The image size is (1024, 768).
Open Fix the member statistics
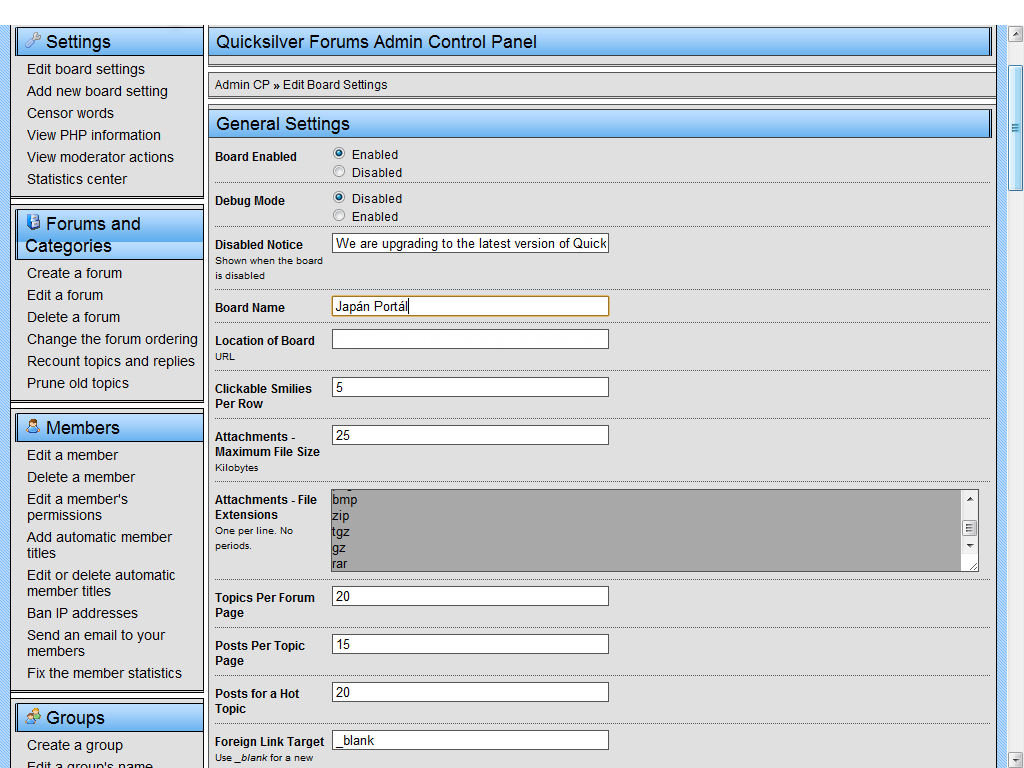(x=104, y=673)
